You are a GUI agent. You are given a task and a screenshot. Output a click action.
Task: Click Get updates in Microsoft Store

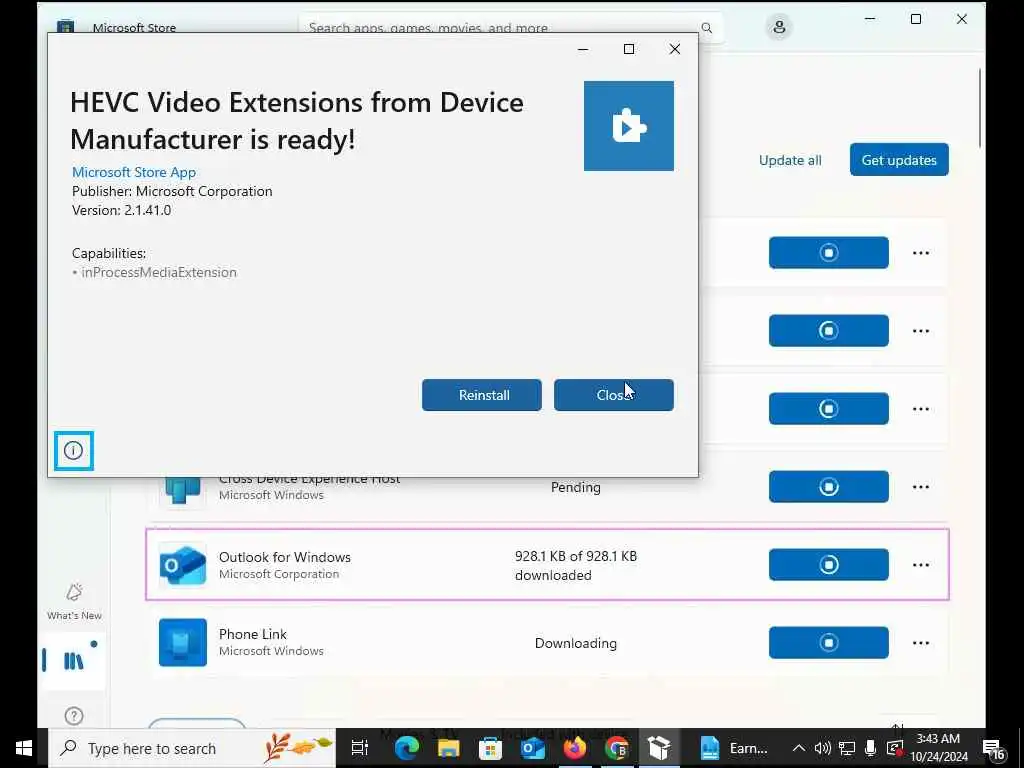899,160
